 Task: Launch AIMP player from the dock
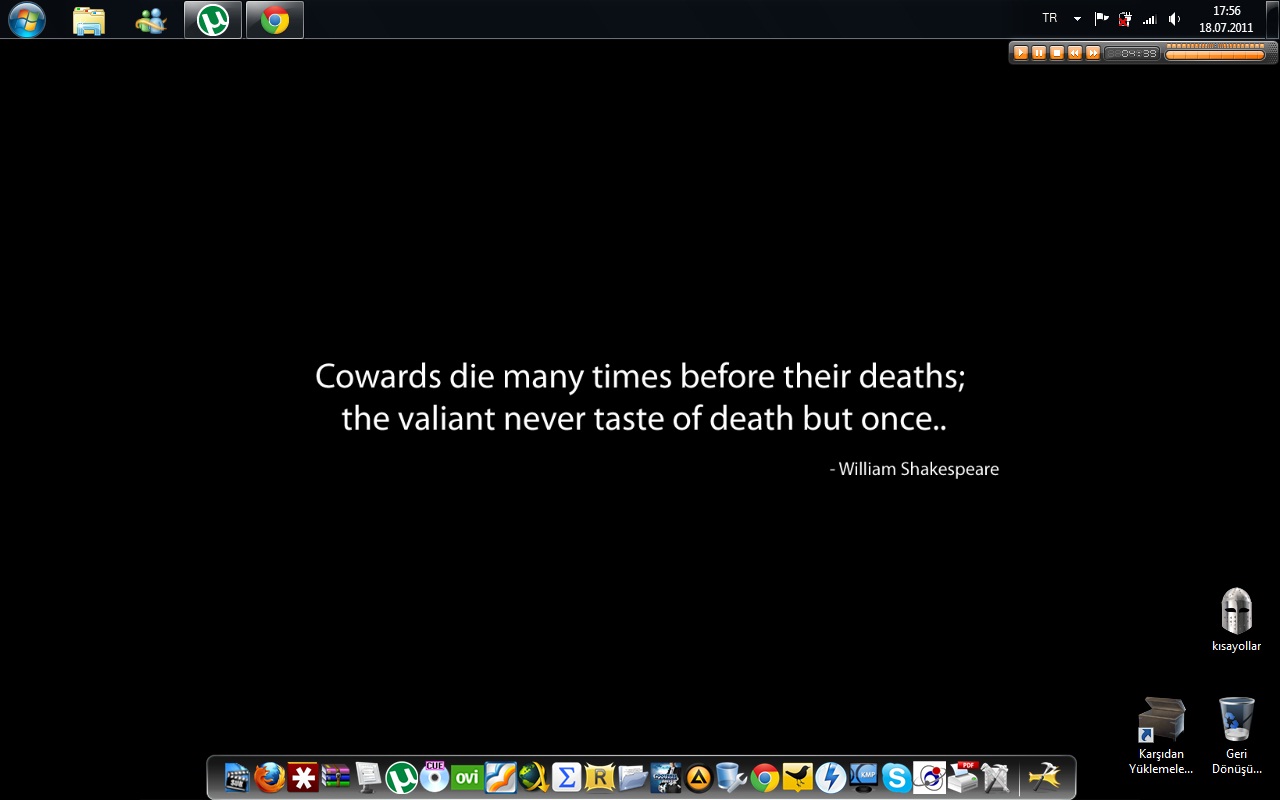pos(698,777)
